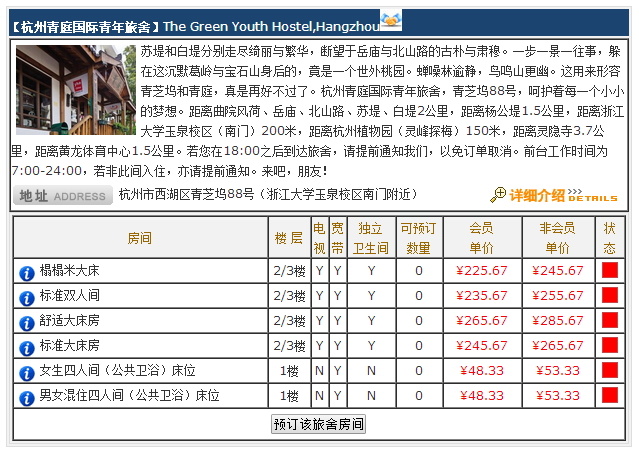Open info icon for 女生四人间 床位
Image resolution: width=639 pixels, height=451 pixels.
[x=27, y=373]
